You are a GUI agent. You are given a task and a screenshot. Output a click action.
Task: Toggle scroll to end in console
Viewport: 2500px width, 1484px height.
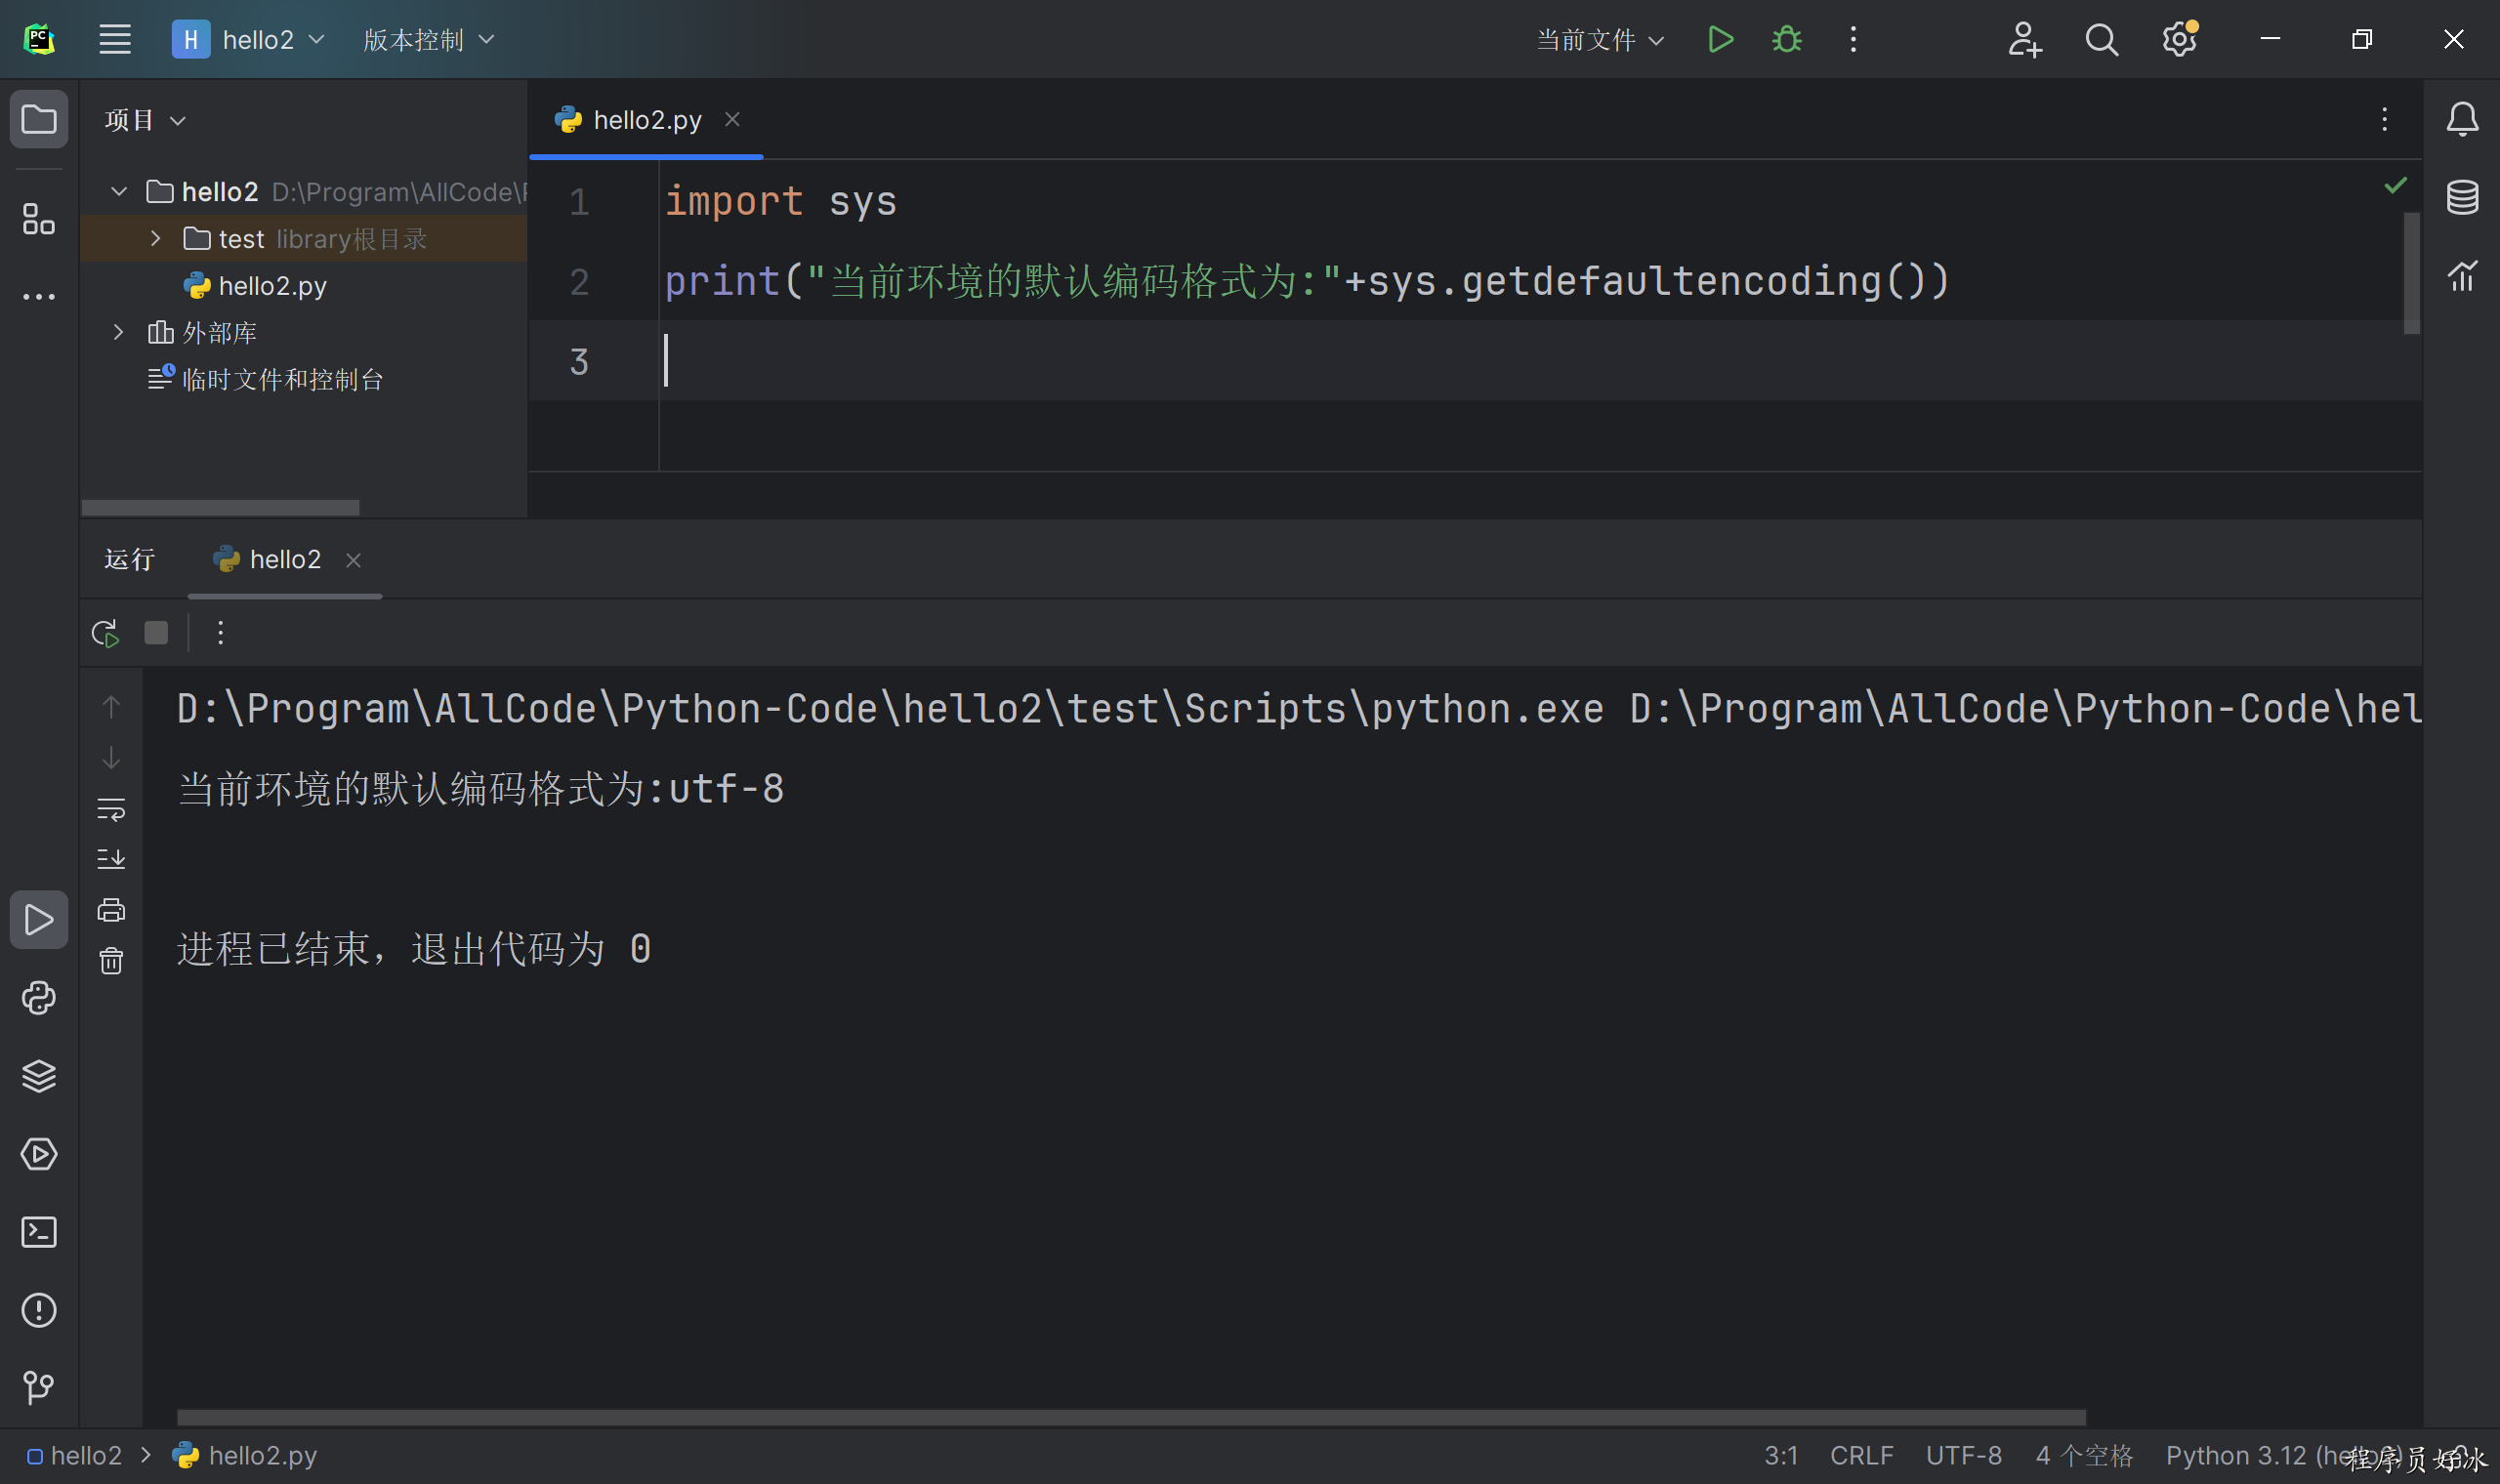[111, 859]
